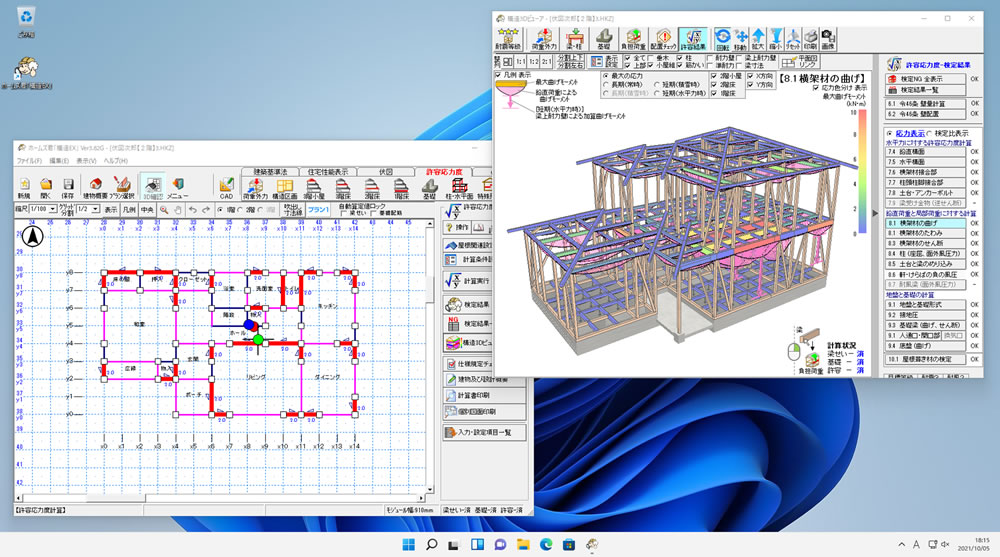Open the CAD icon in main window
Screen dimensions: 1000x557
pyautogui.click(x=226, y=188)
